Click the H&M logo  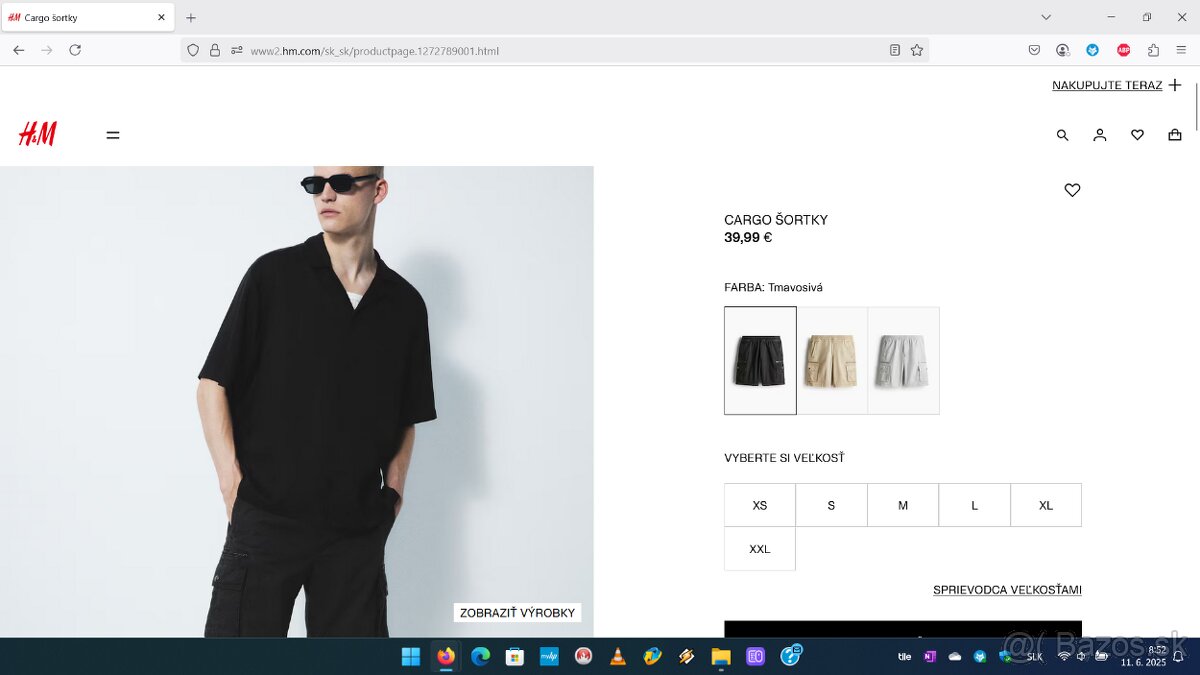click(38, 134)
